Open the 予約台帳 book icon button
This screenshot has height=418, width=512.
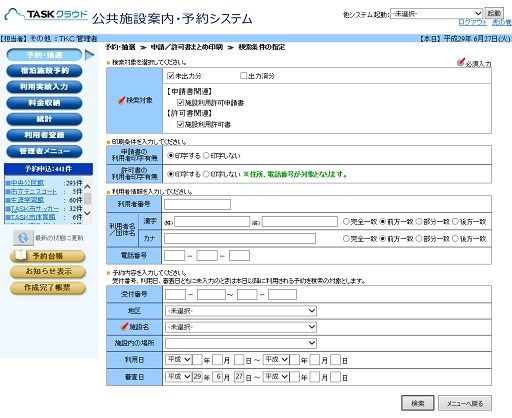click(x=47, y=256)
